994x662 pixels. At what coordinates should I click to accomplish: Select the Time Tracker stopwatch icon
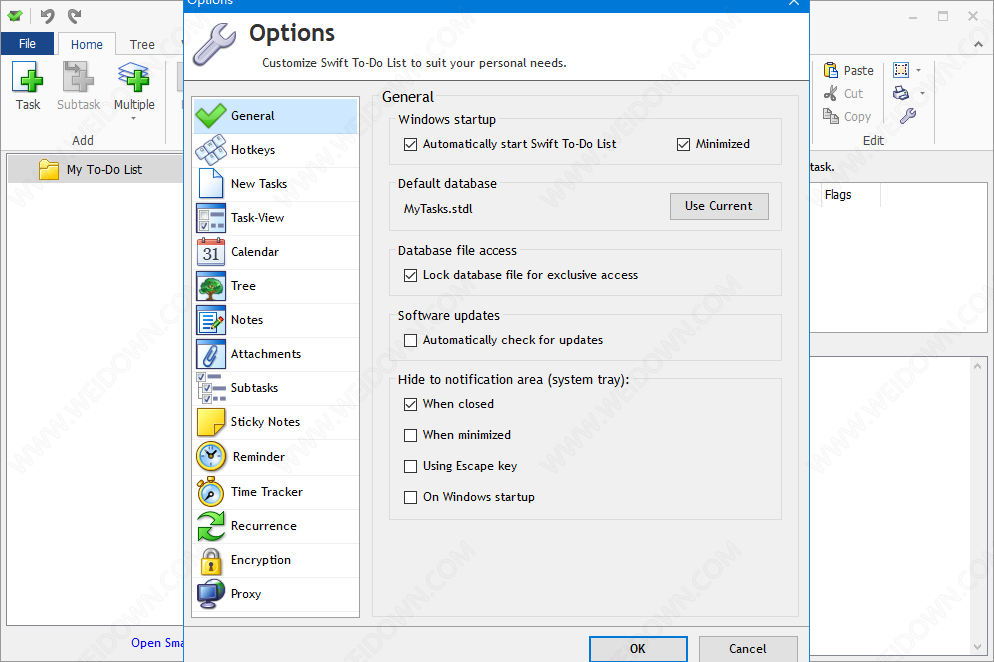point(211,491)
